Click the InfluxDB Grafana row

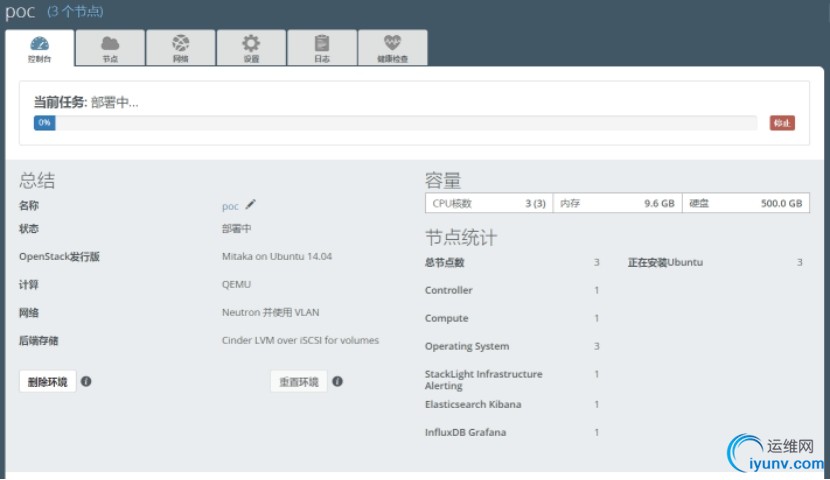click(512, 432)
